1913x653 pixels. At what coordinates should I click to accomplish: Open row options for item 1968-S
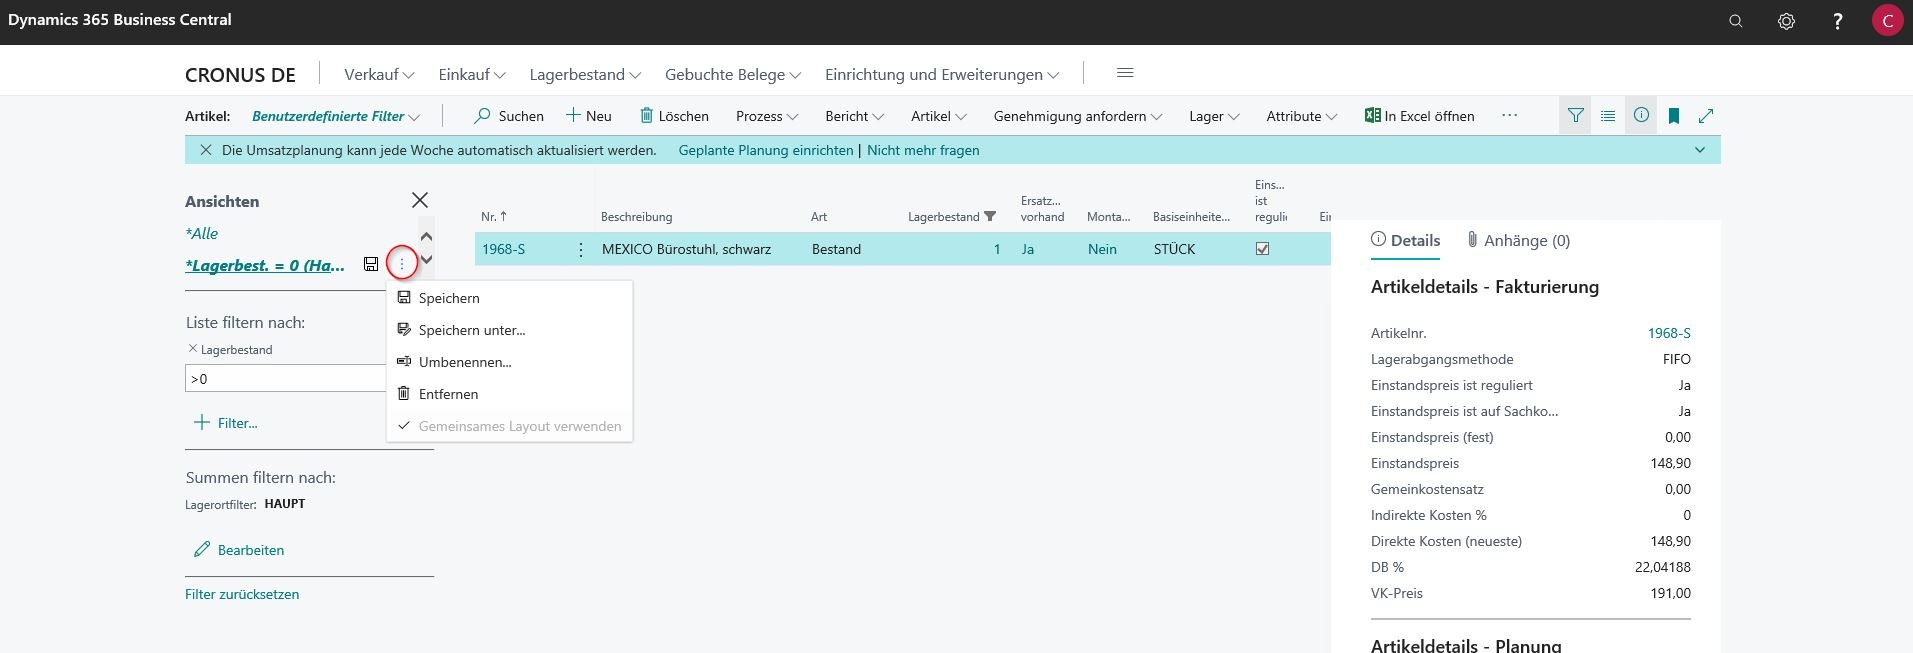581,249
